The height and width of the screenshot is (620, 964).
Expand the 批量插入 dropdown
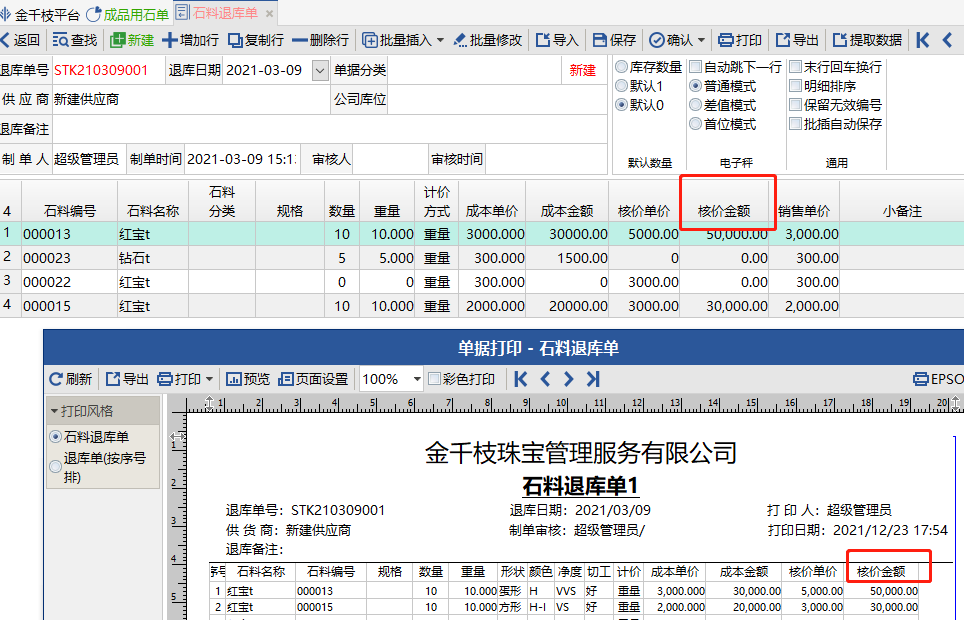(441, 40)
